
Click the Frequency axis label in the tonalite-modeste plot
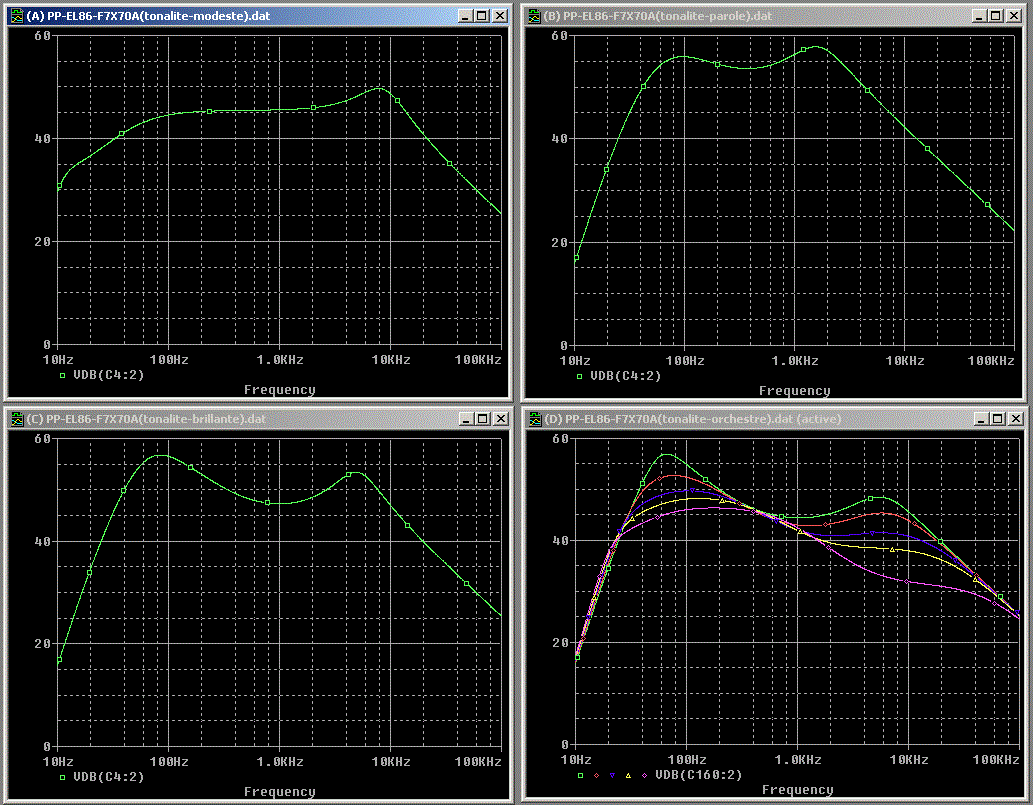coord(279,390)
